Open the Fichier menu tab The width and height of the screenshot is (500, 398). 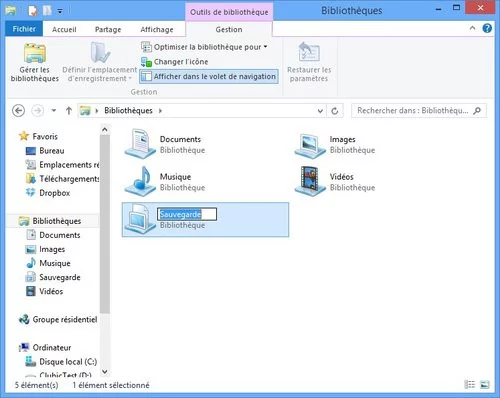tap(24, 29)
